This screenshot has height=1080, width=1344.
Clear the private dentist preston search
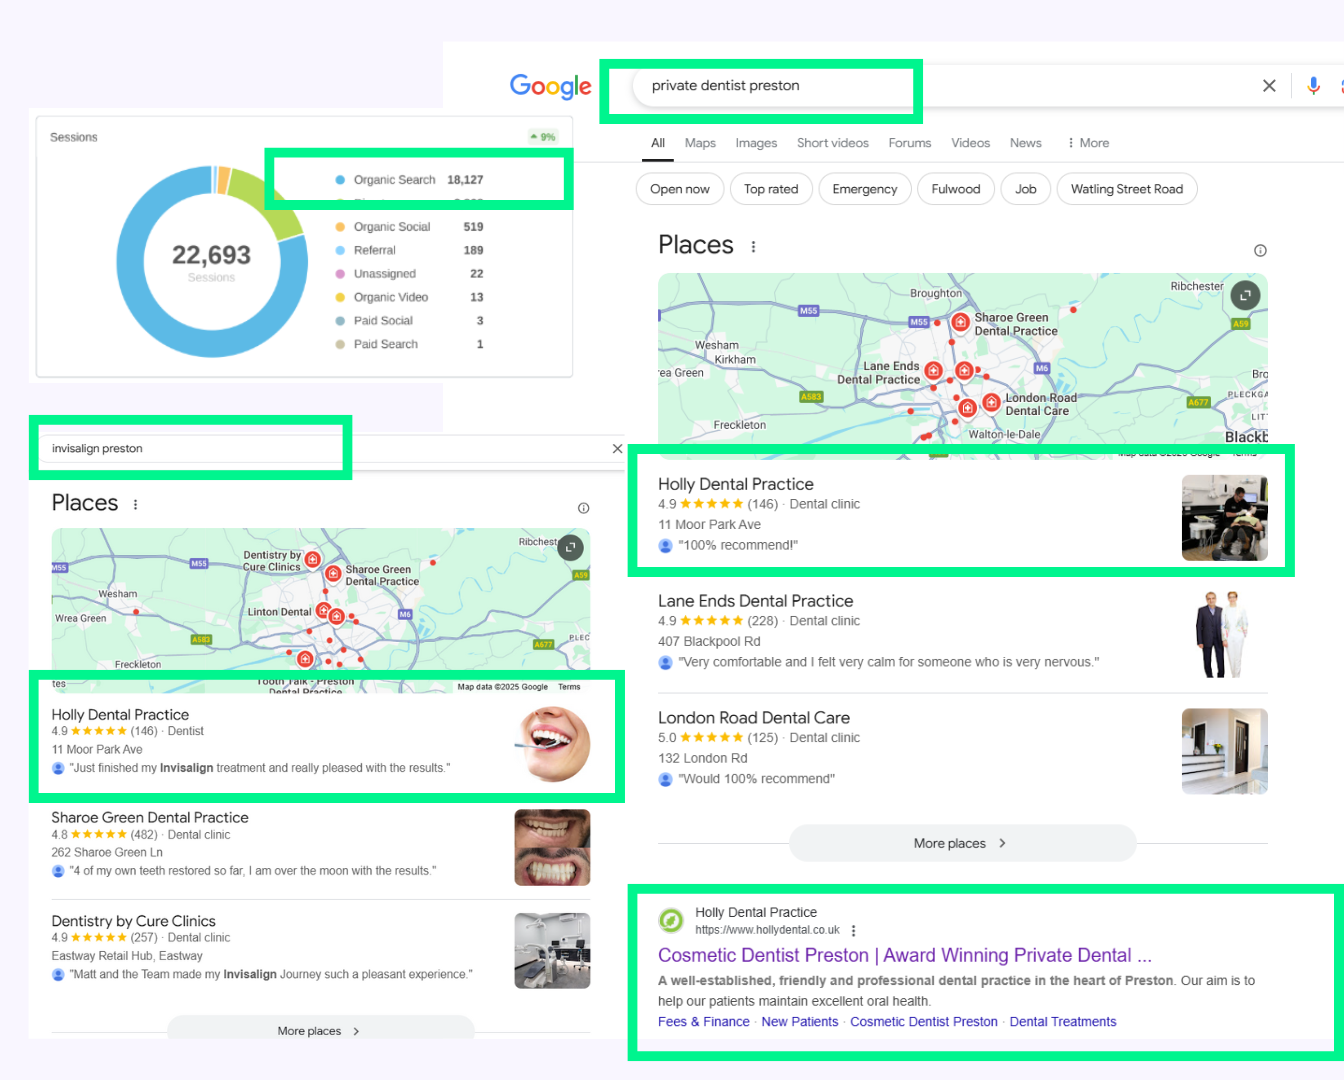pos(1269,86)
